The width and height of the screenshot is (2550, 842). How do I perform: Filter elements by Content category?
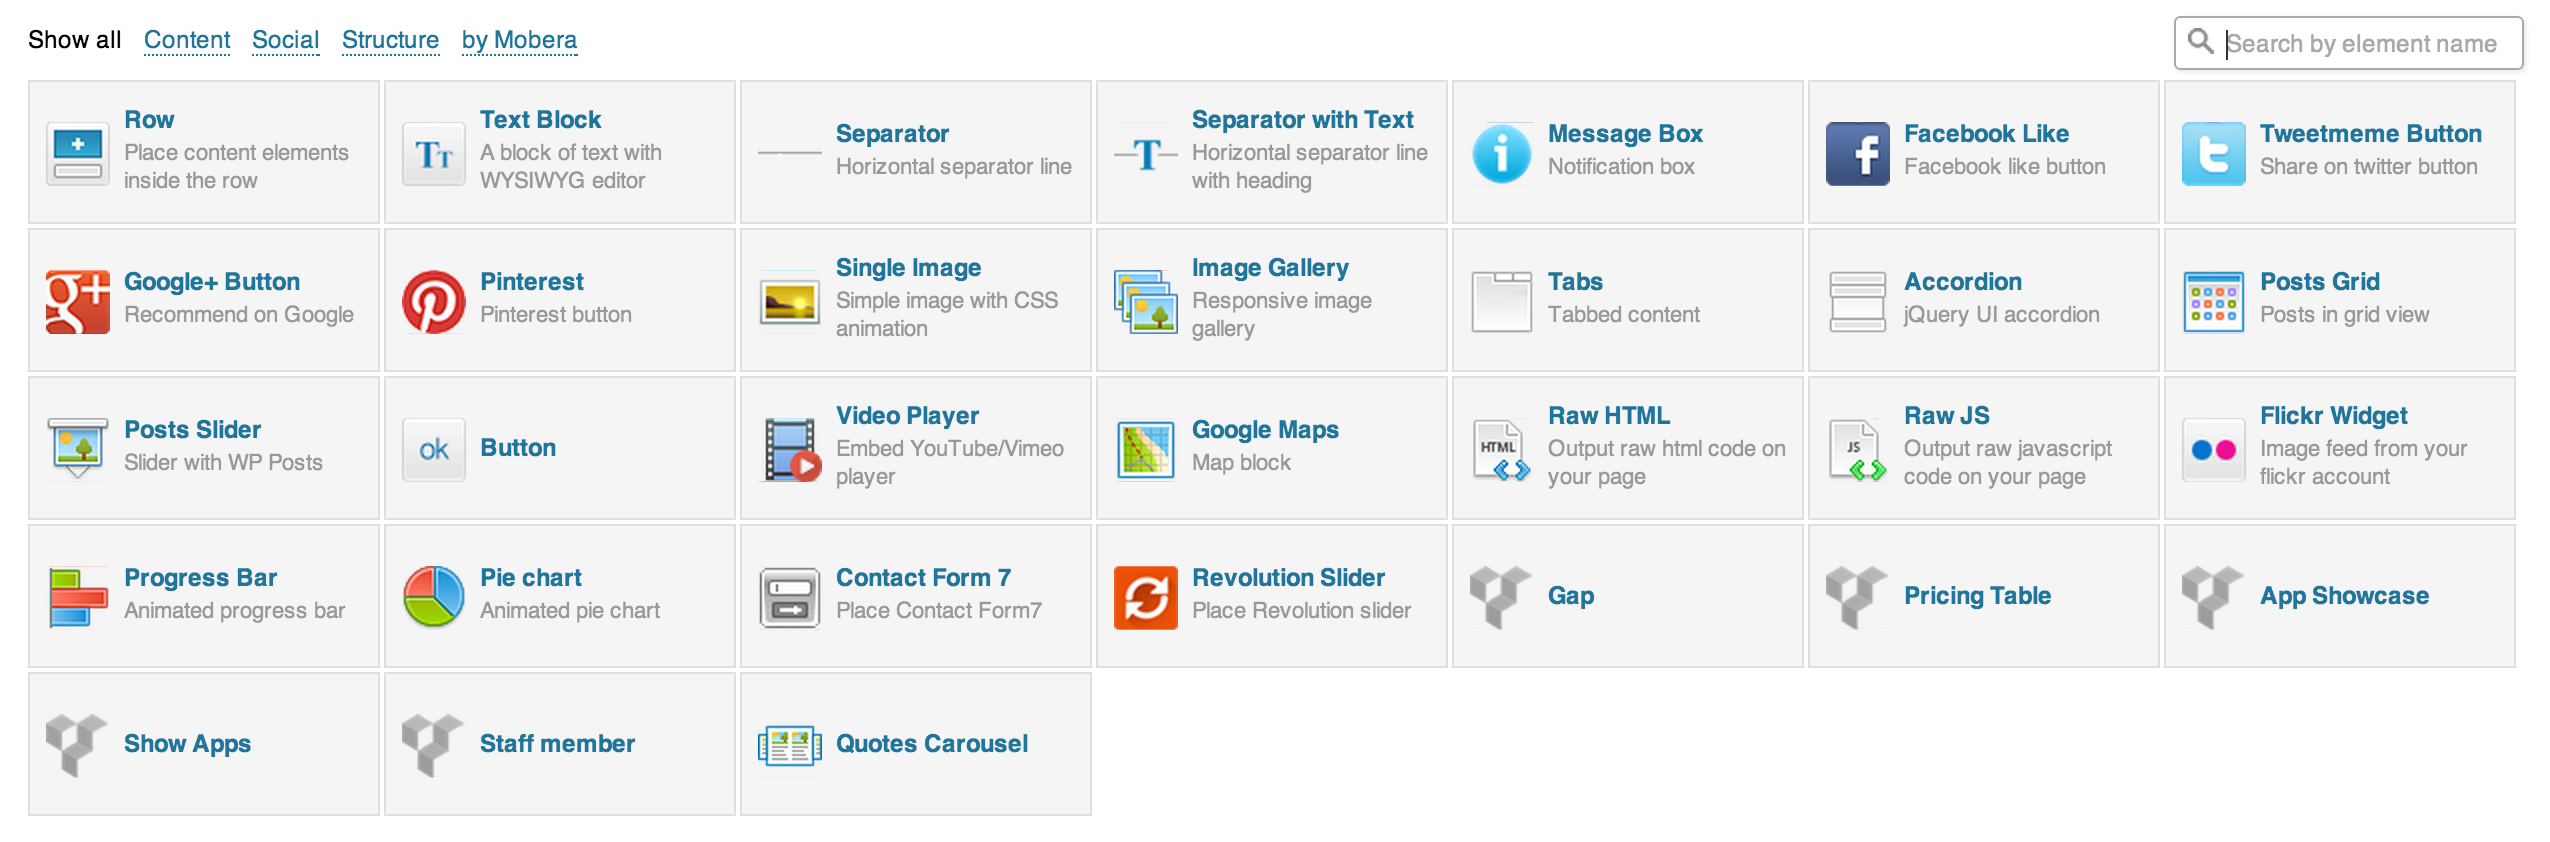pos(187,40)
